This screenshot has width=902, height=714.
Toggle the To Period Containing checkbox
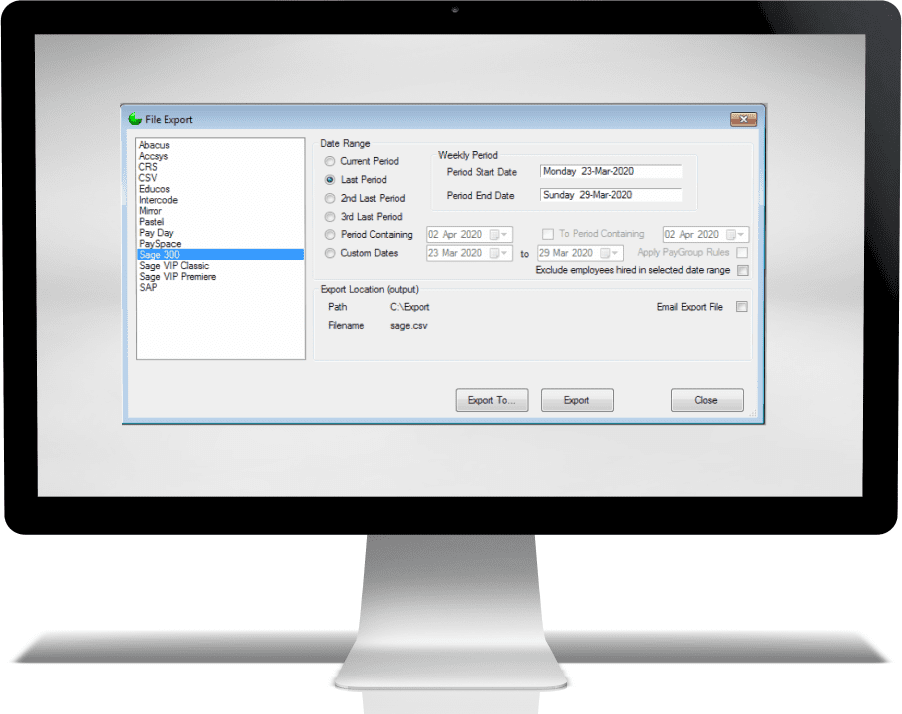[548, 234]
